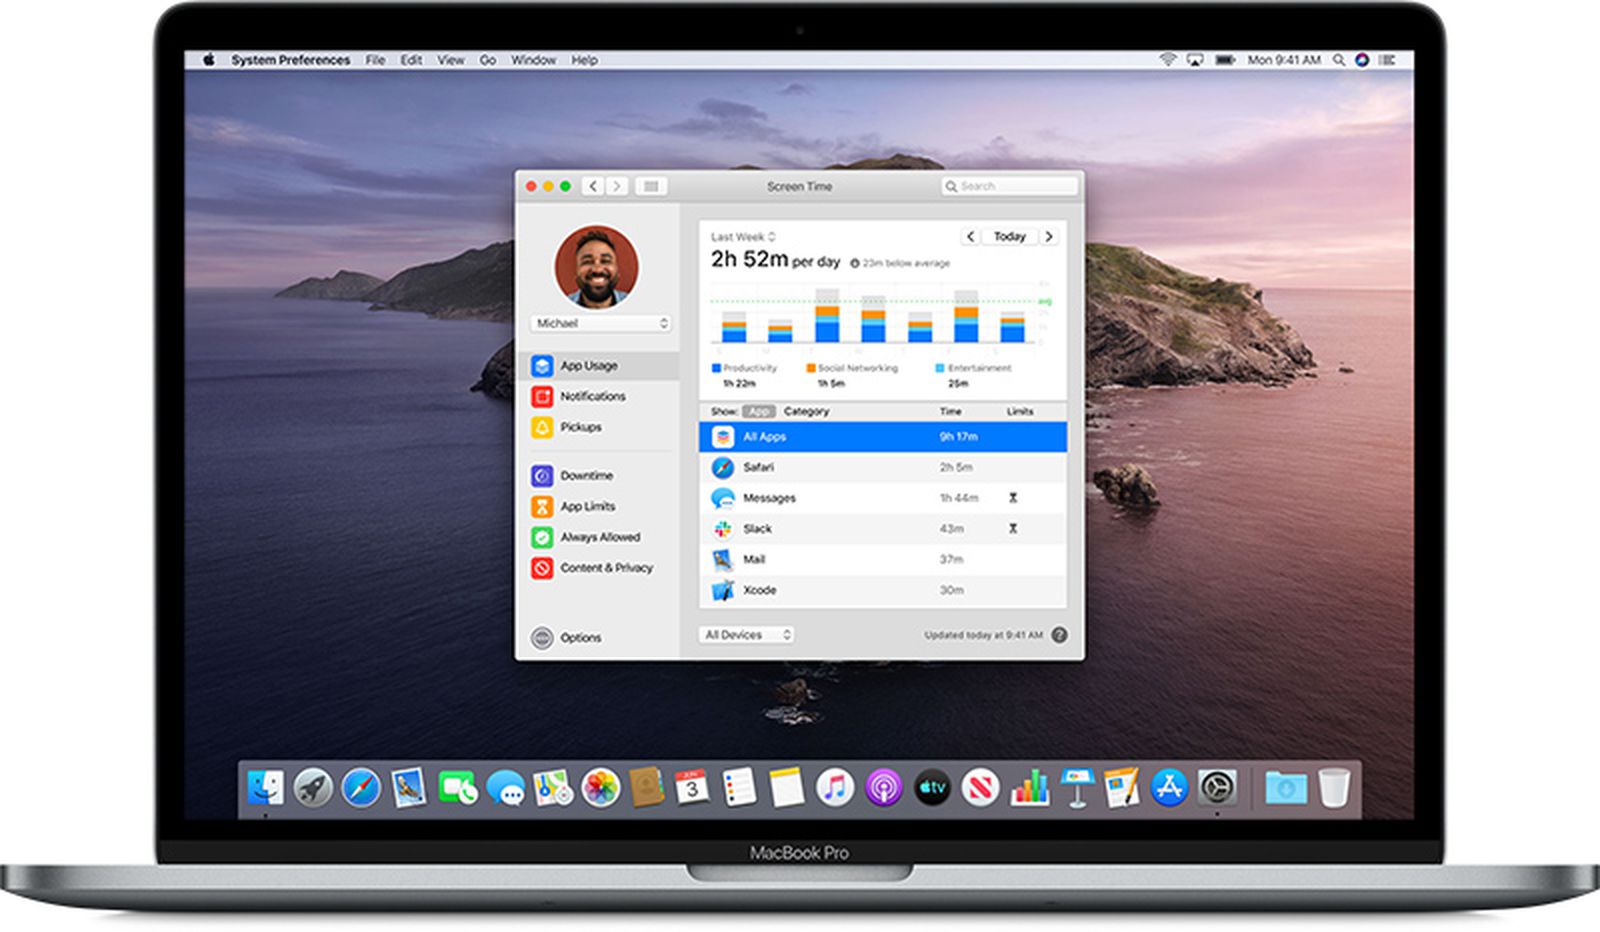Image resolution: width=1600 pixels, height=932 pixels.
Task: Click System Preferences in the menu bar
Action: click(290, 60)
